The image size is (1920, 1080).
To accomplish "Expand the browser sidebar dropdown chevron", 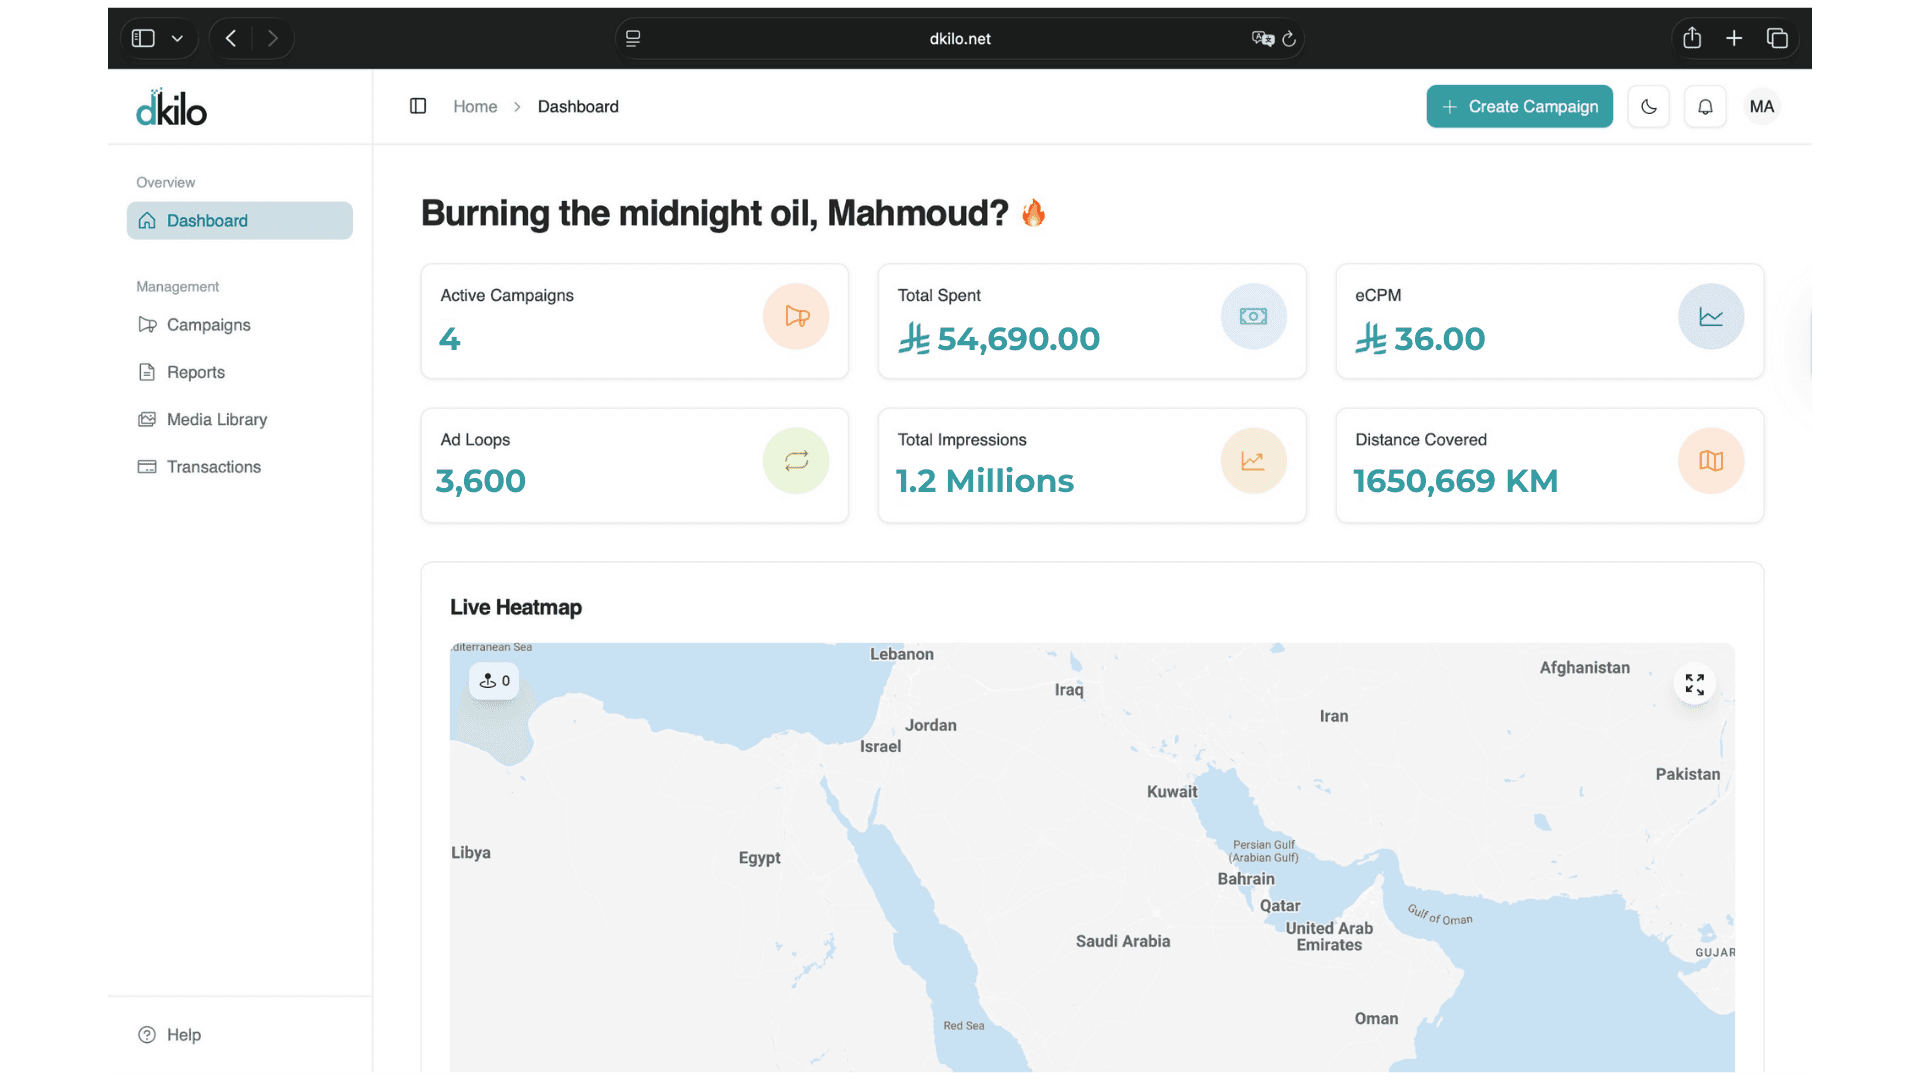I will [177, 39].
